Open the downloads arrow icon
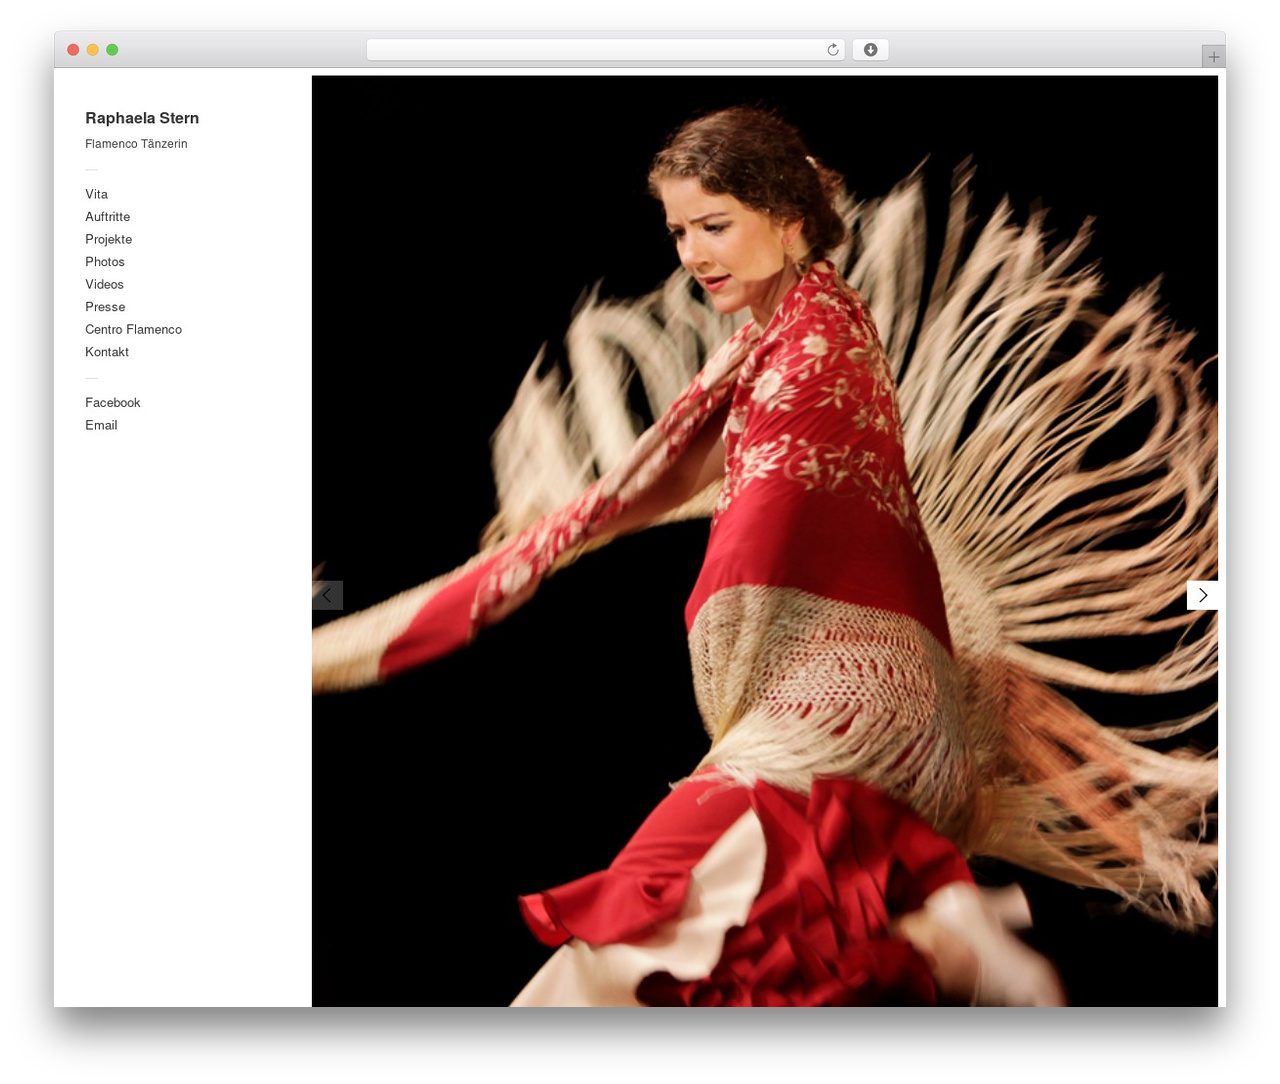The height and width of the screenshot is (1084, 1280). 870,50
